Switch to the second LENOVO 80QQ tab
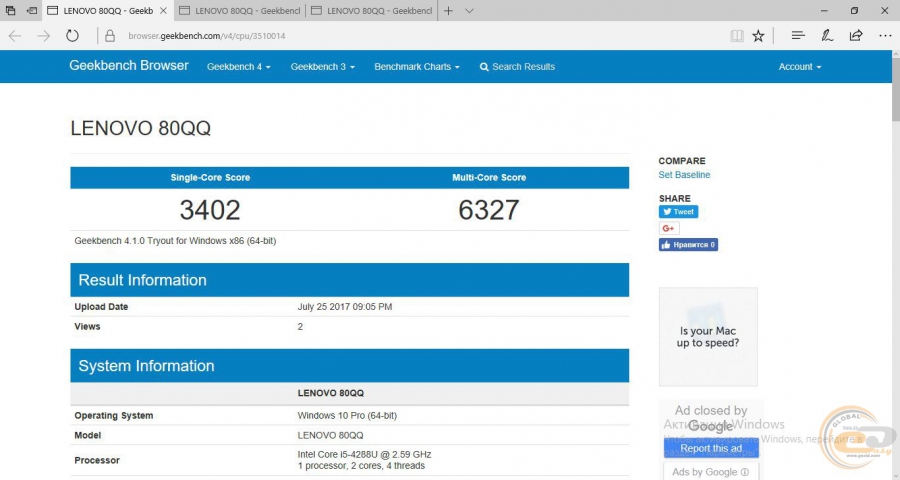This screenshot has width=900, height=480. click(240, 10)
